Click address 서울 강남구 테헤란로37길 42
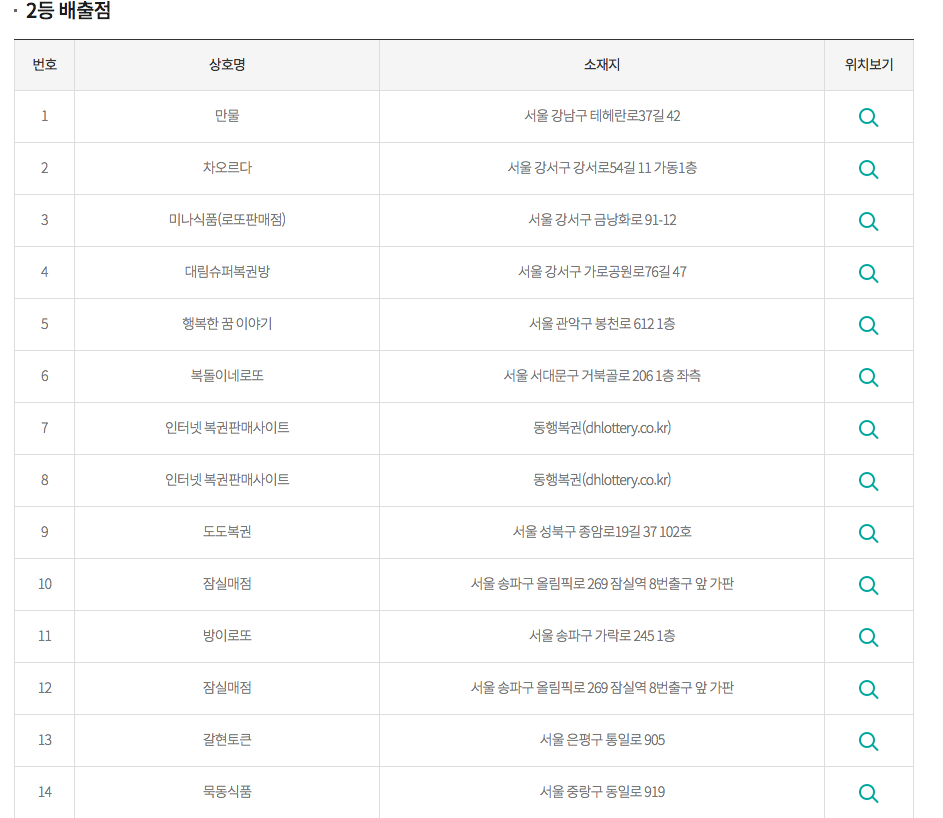Image resolution: width=943 pixels, height=818 pixels. 602,115
